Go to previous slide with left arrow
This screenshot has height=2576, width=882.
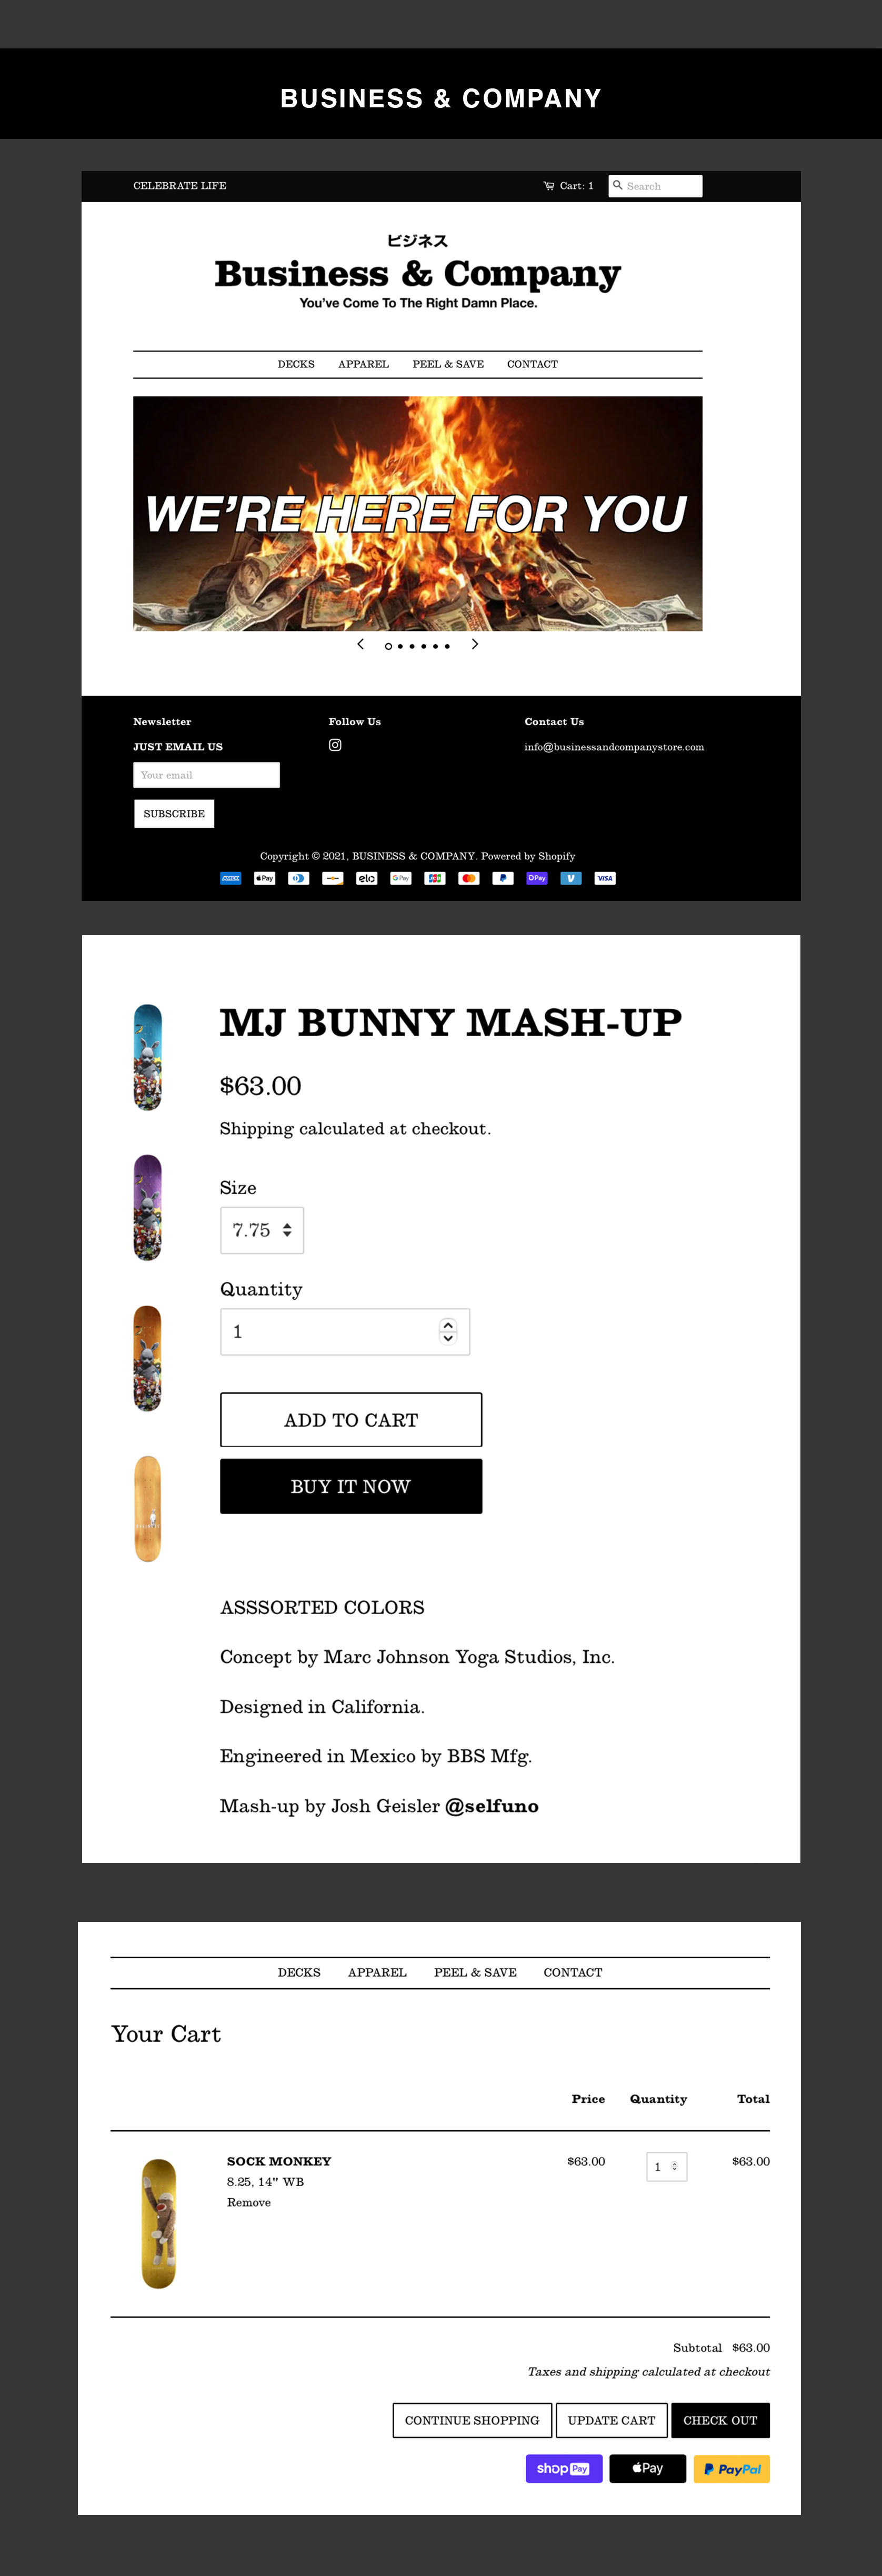click(360, 644)
